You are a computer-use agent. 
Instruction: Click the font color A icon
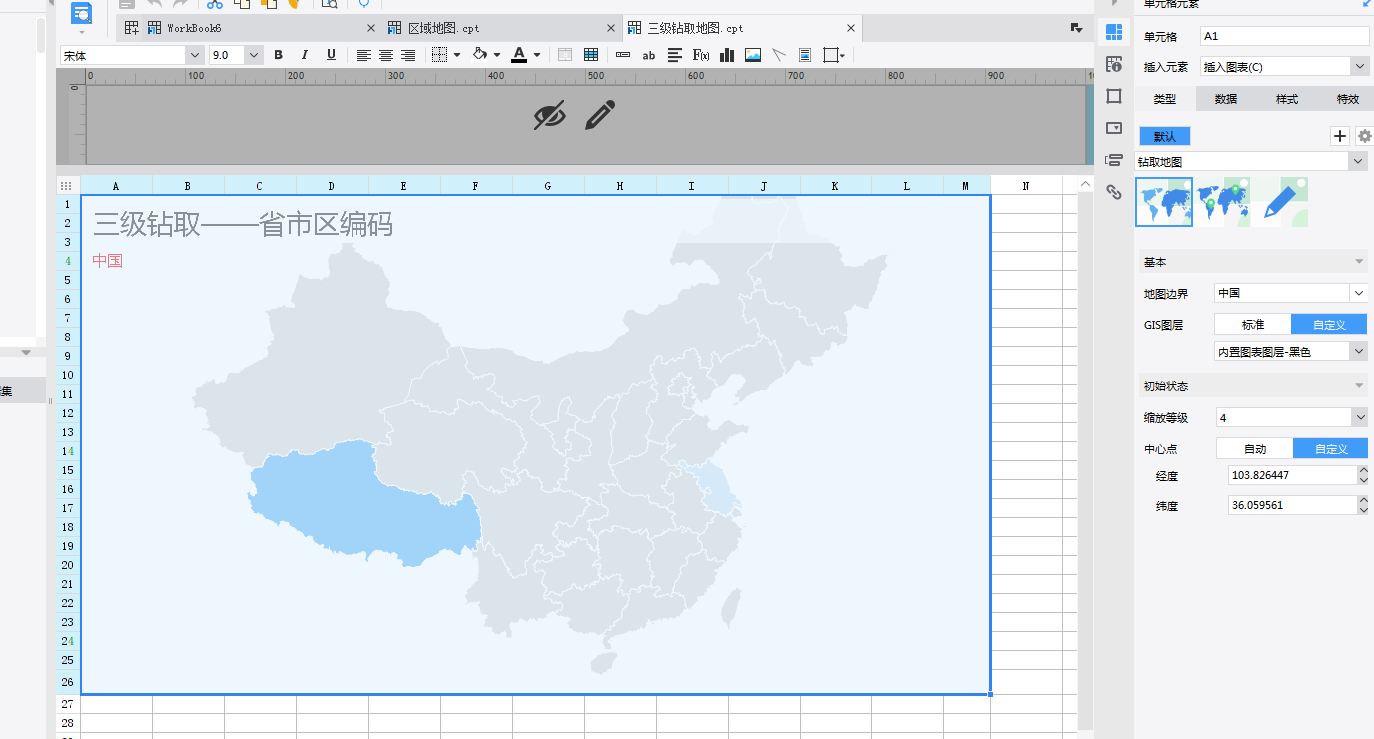click(x=519, y=55)
